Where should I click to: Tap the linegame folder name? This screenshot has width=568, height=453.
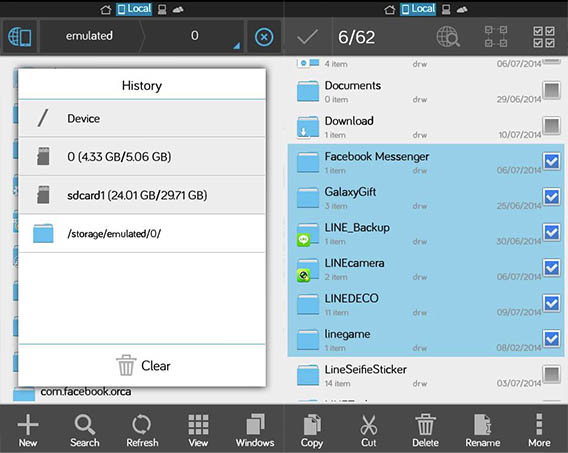[347, 334]
